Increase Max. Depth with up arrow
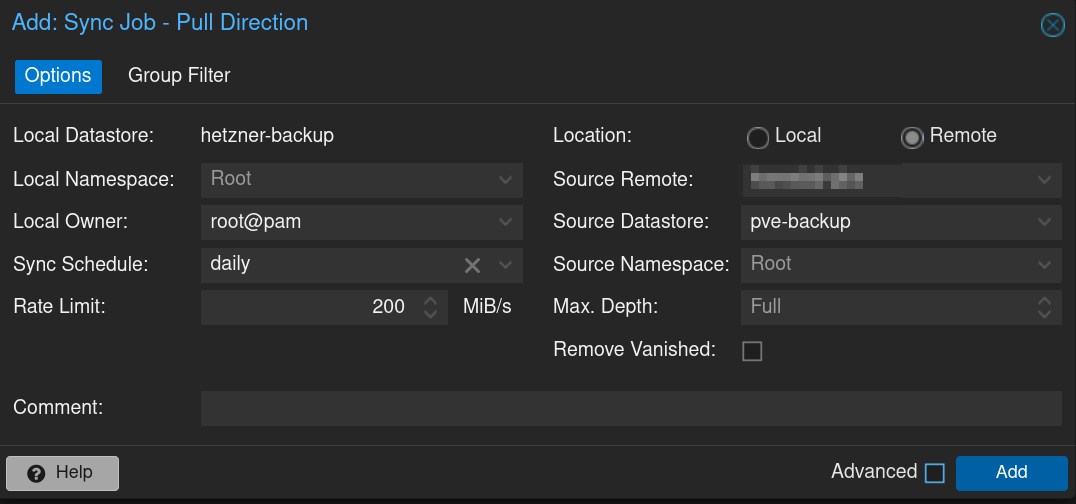The image size is (1076, 504). tap(1044, 300)
